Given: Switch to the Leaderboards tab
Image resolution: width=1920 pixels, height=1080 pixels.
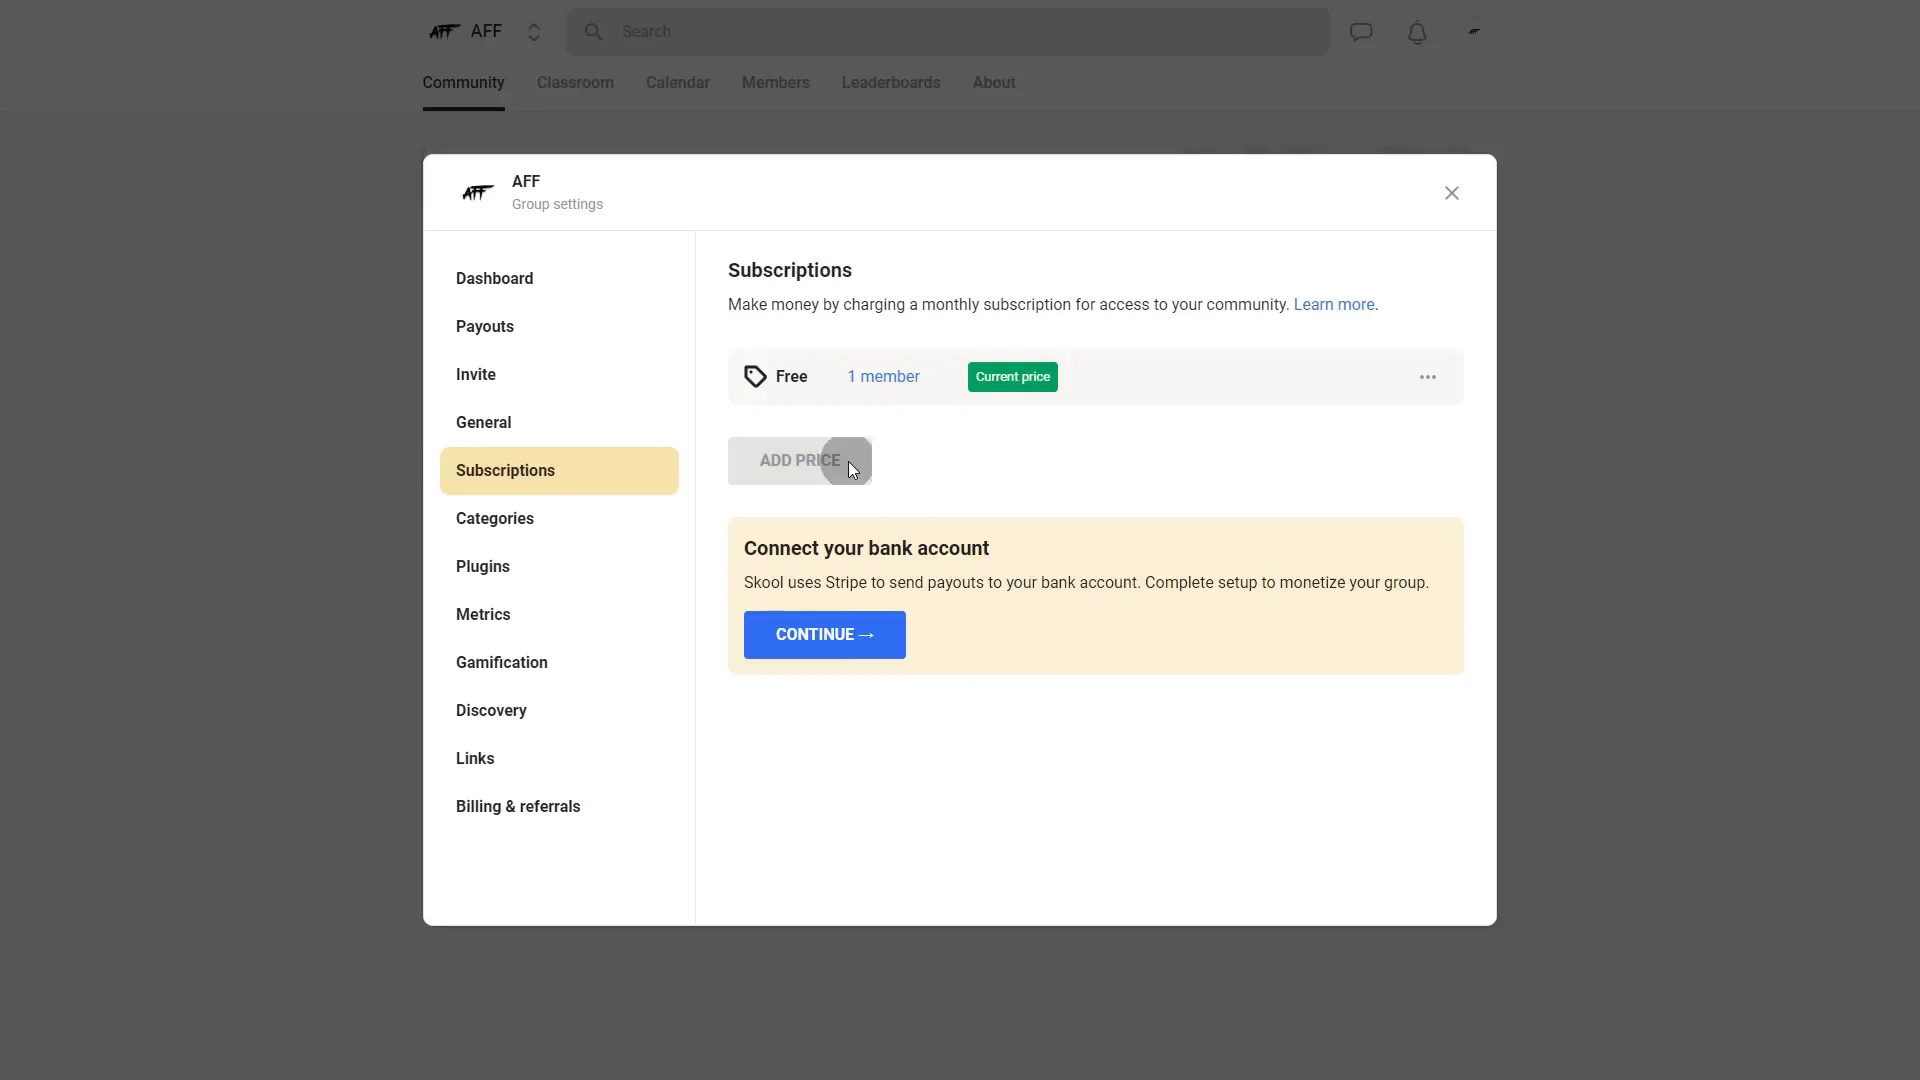Looking at the screenshot, I should coord(891,83).
